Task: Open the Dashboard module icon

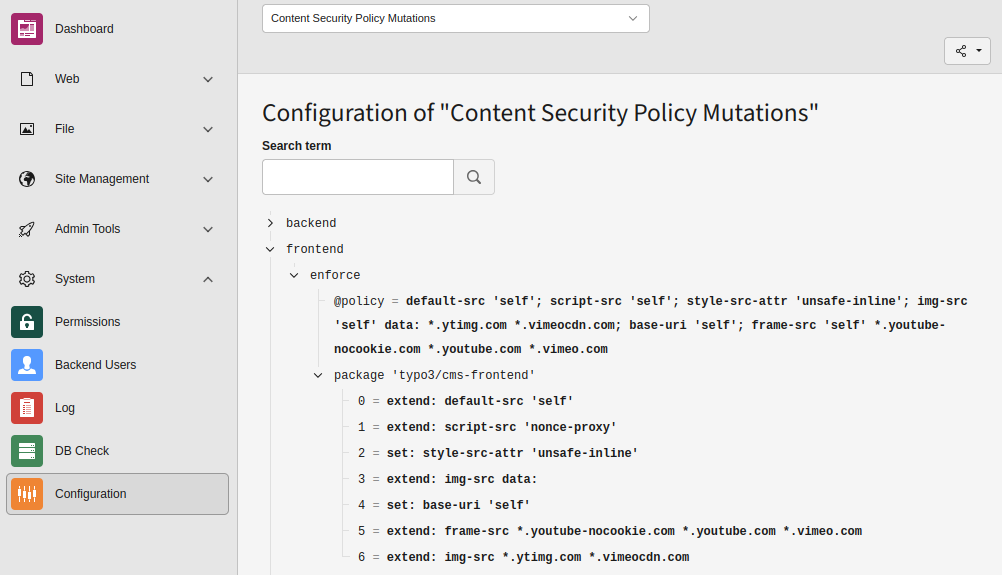Action: (x=27, y=29)
